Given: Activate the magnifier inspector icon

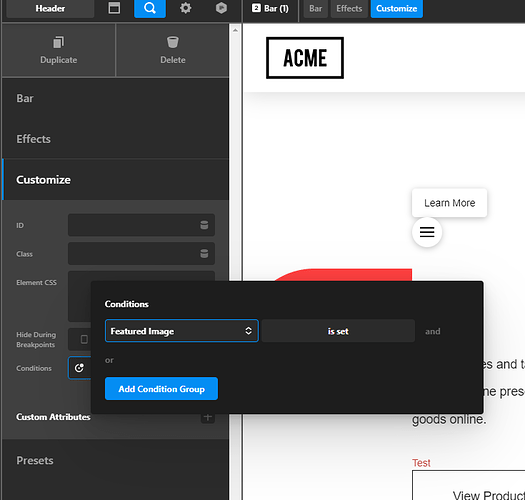Looking at the screenshot, I should [x=150, y=8].
